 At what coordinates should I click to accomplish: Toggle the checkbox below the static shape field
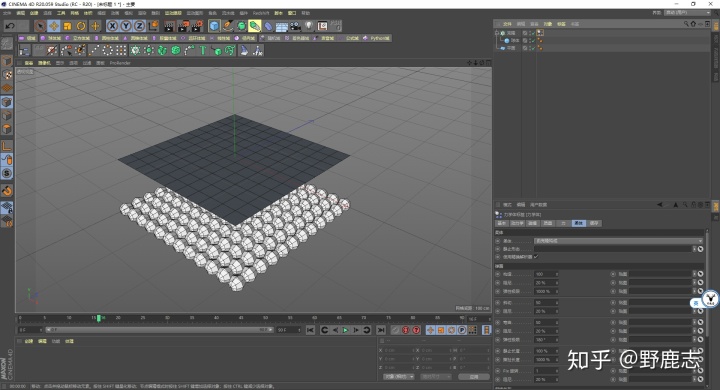[x=536, y=257]
